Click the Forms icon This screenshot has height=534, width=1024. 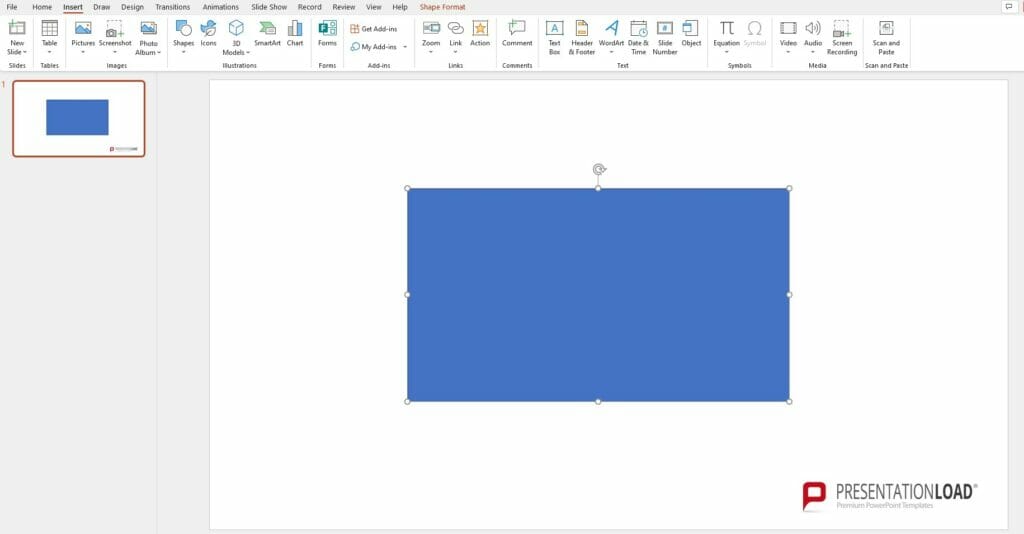tap(327, 33)
